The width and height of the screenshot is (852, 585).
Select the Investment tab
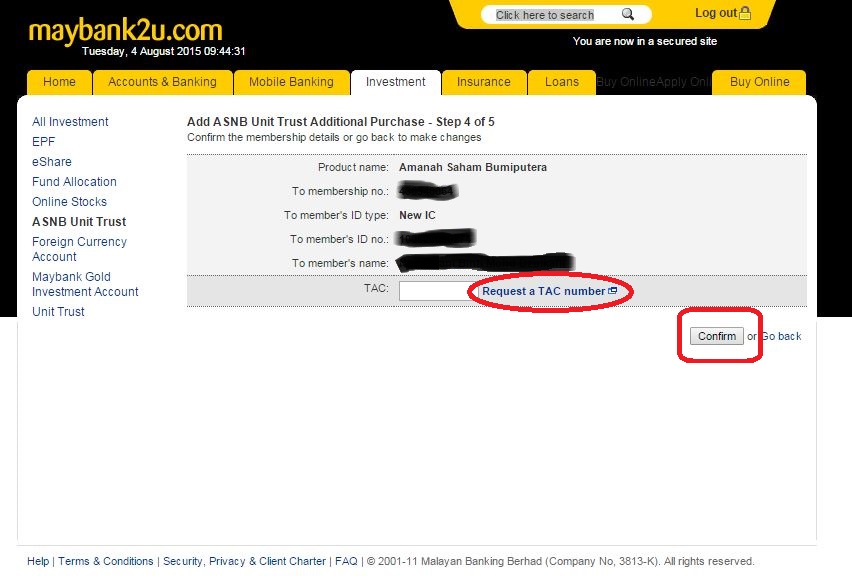point(396,82)
